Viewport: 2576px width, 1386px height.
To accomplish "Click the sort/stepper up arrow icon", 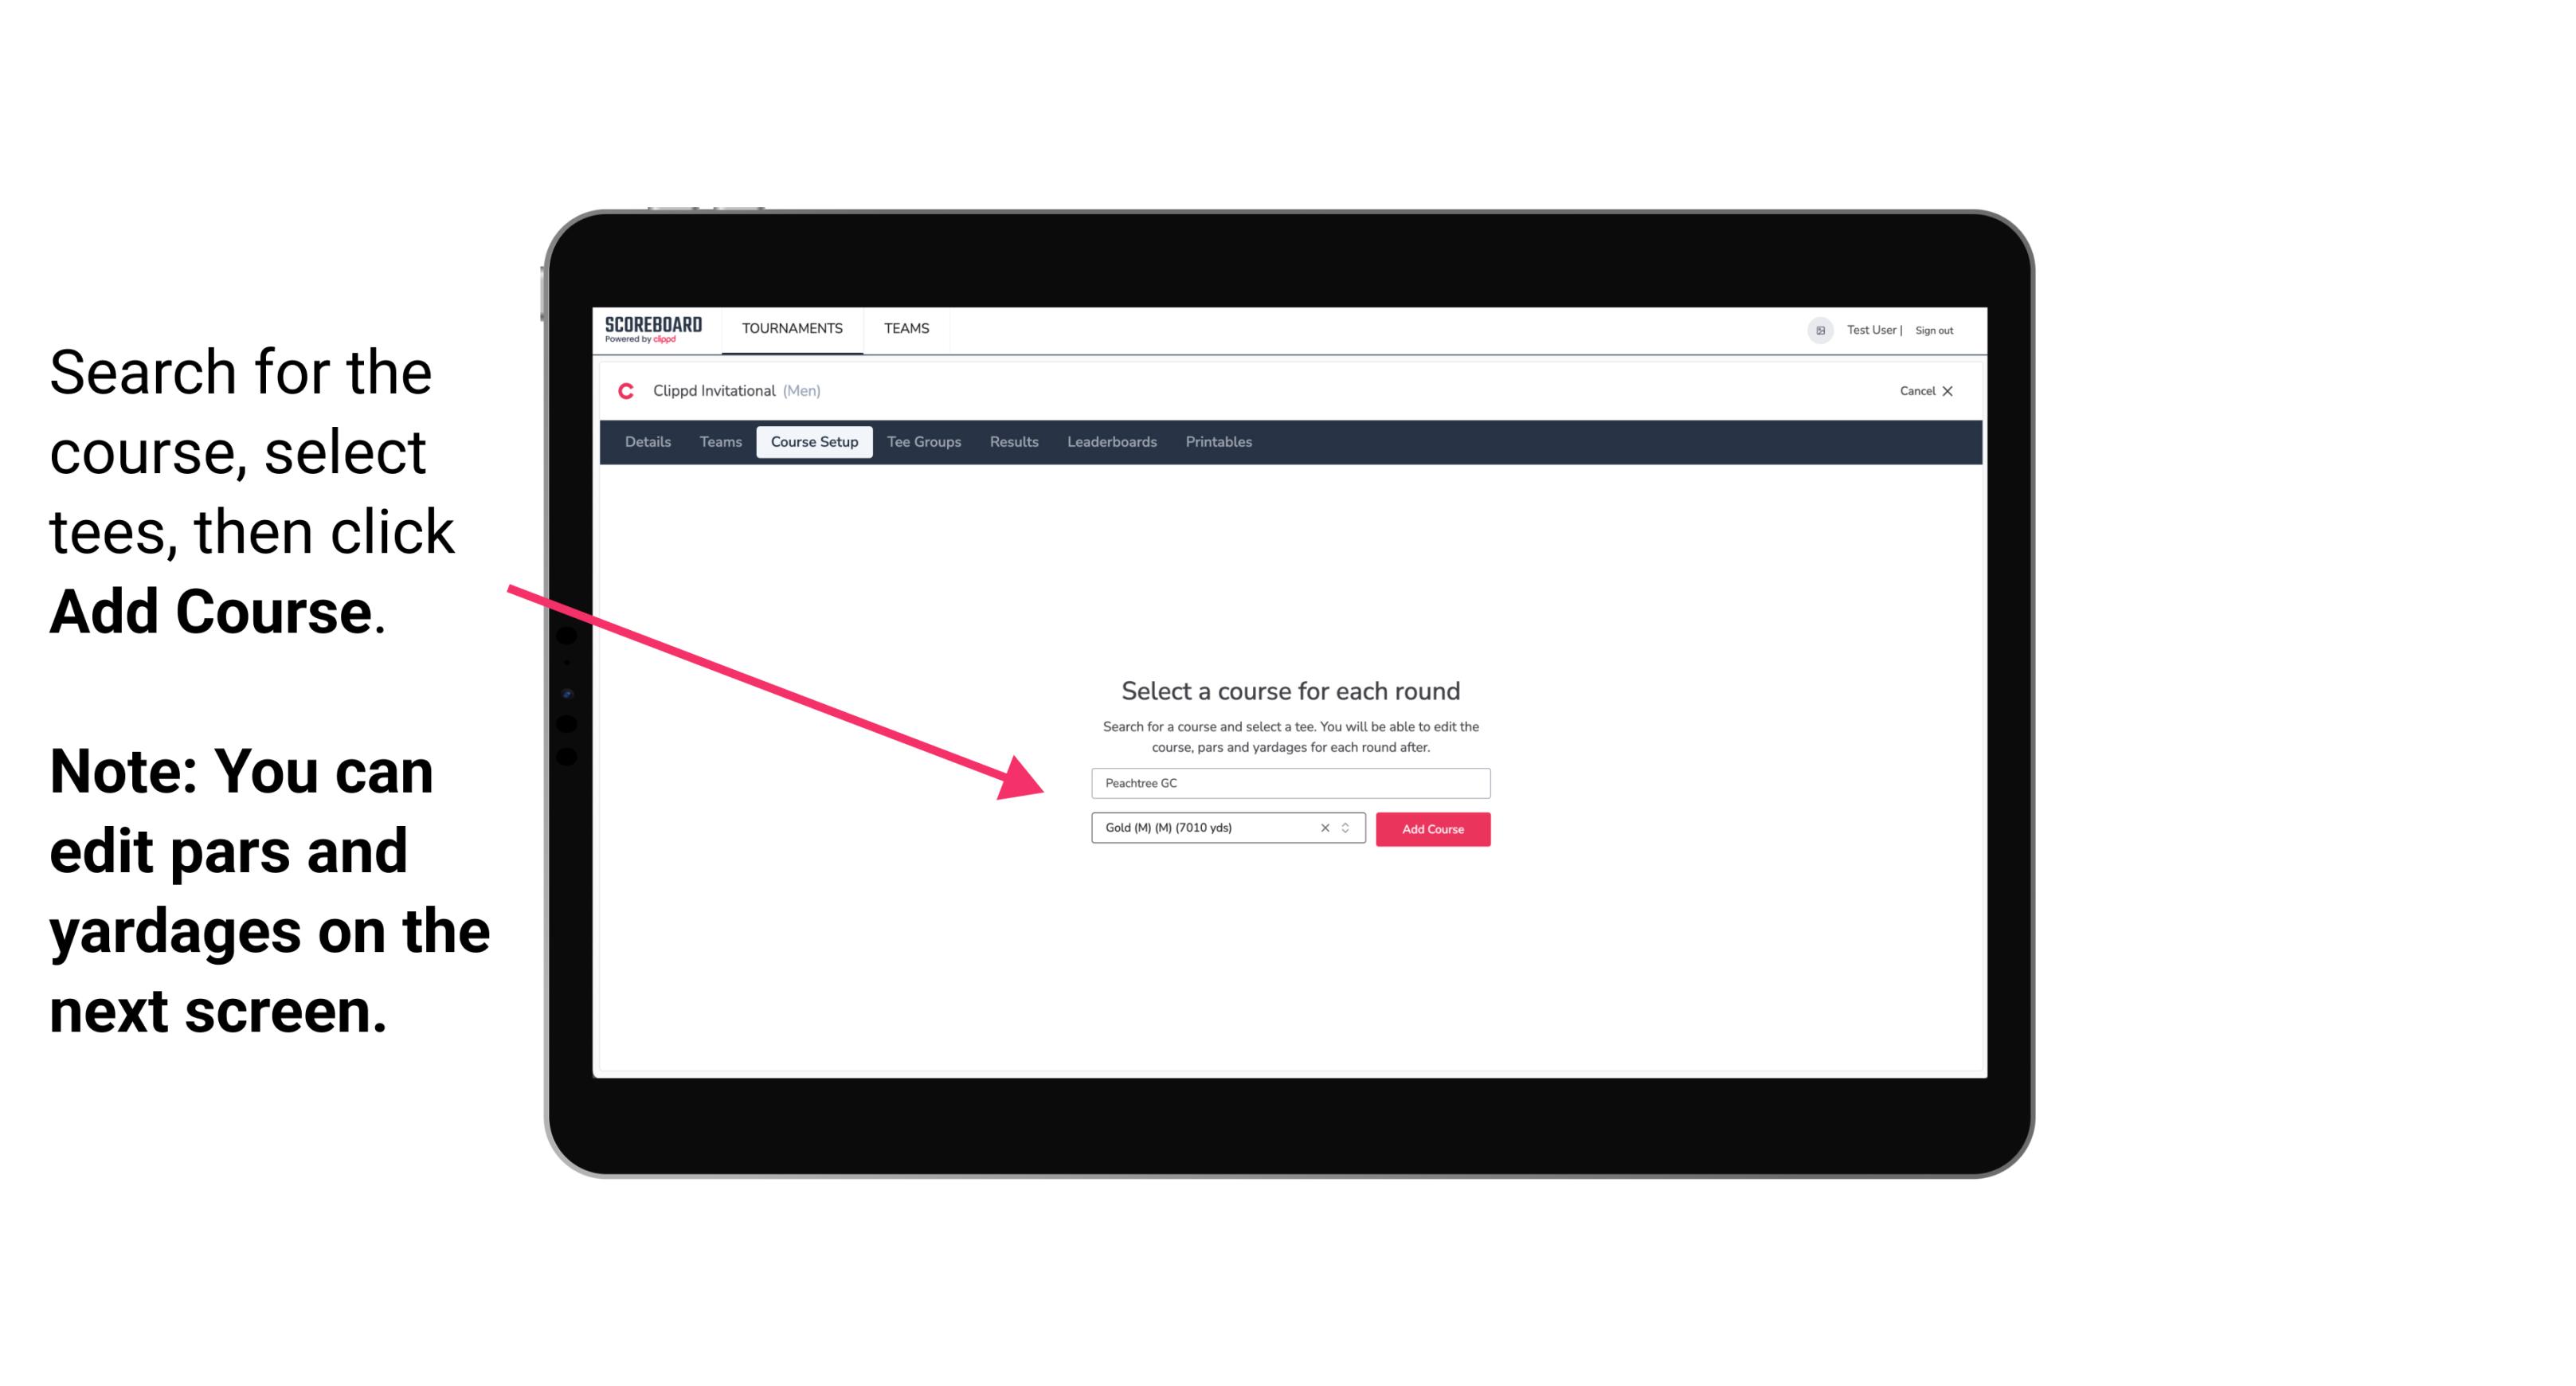I will tap(1348, 826).
